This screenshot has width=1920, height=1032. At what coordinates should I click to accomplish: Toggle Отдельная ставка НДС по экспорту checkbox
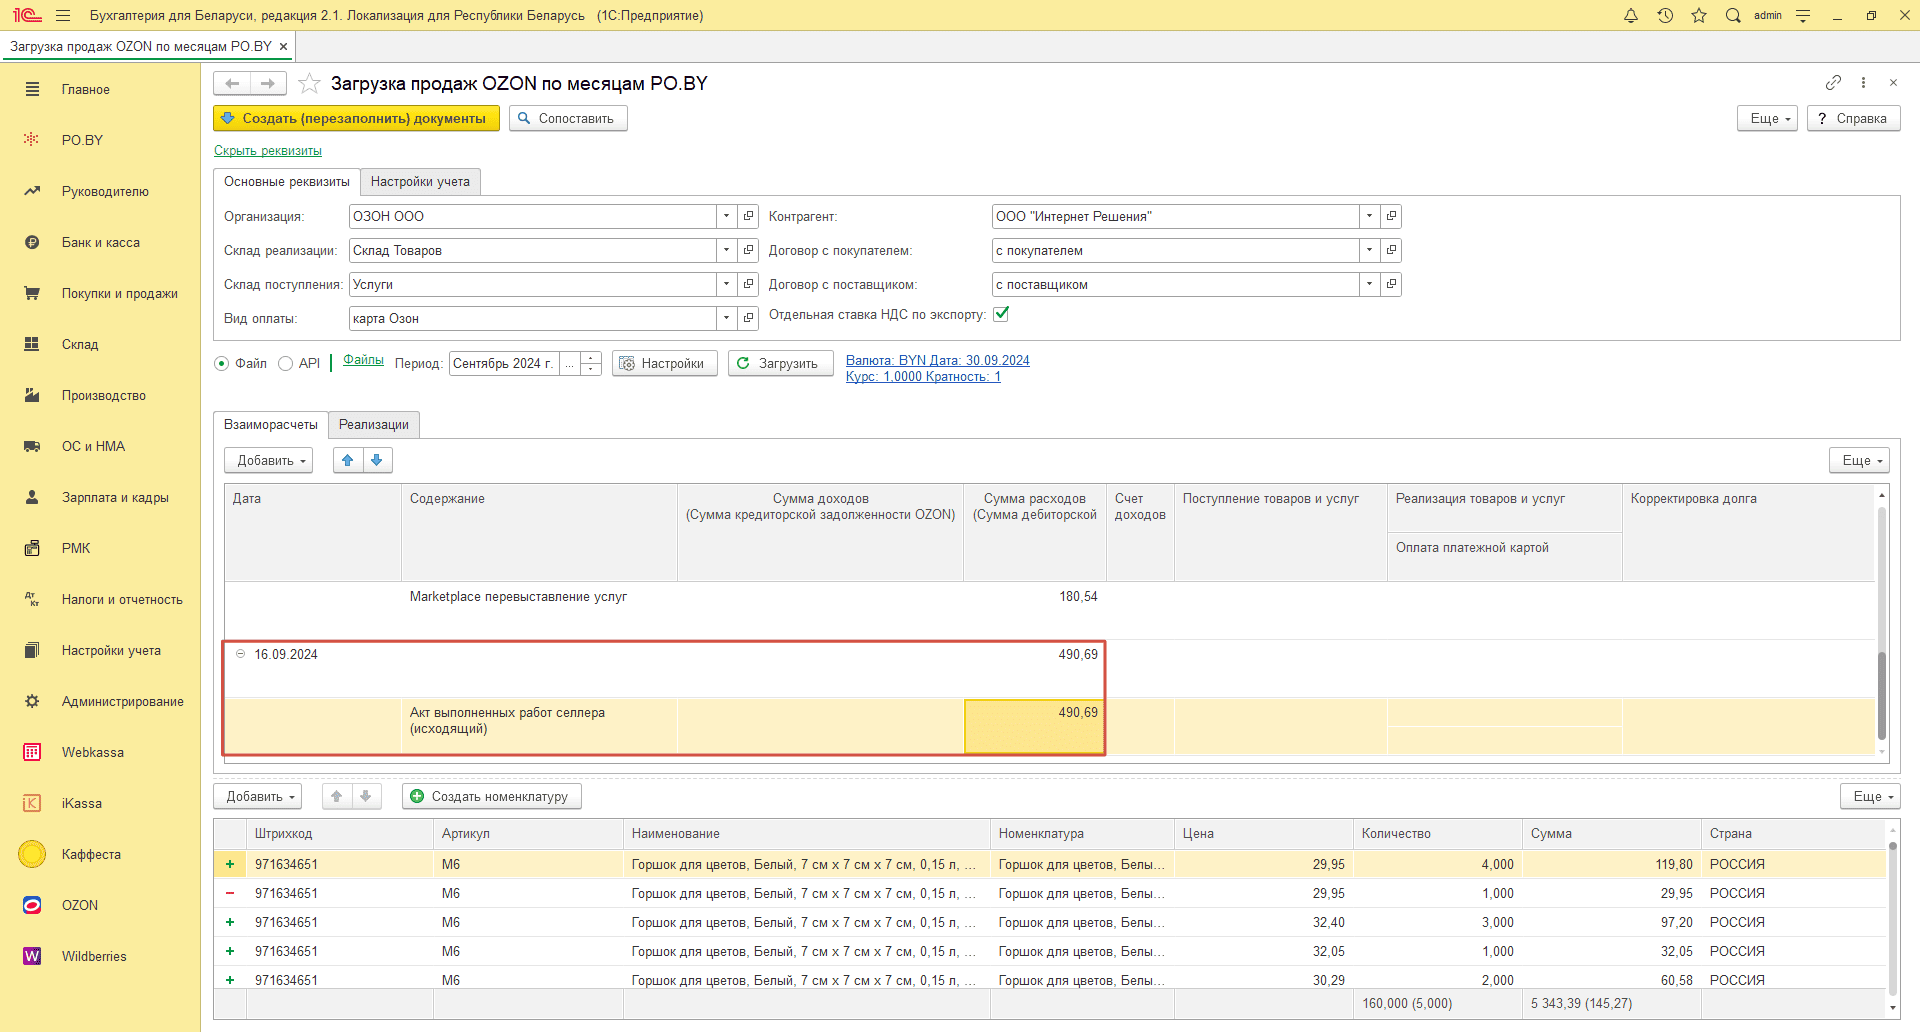point(1001,314)
